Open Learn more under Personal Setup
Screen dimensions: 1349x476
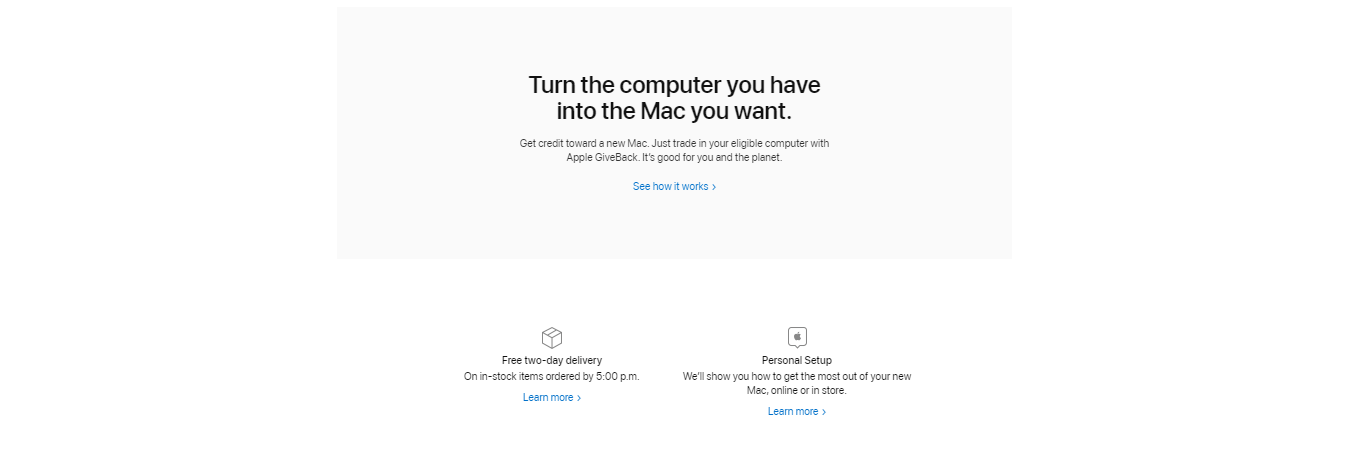796,412
